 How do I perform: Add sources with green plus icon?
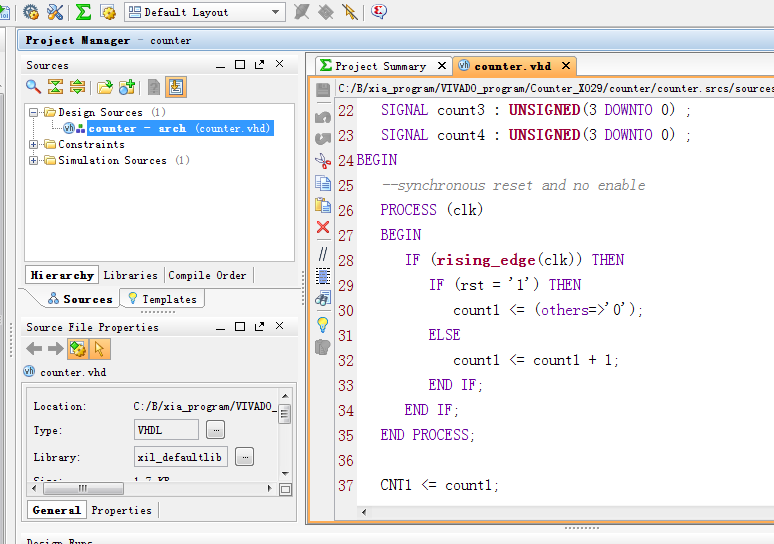point(127,87)
